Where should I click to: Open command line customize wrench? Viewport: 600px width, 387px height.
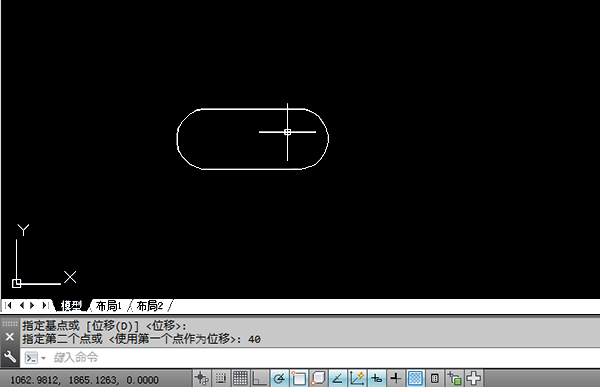(10, 357)
